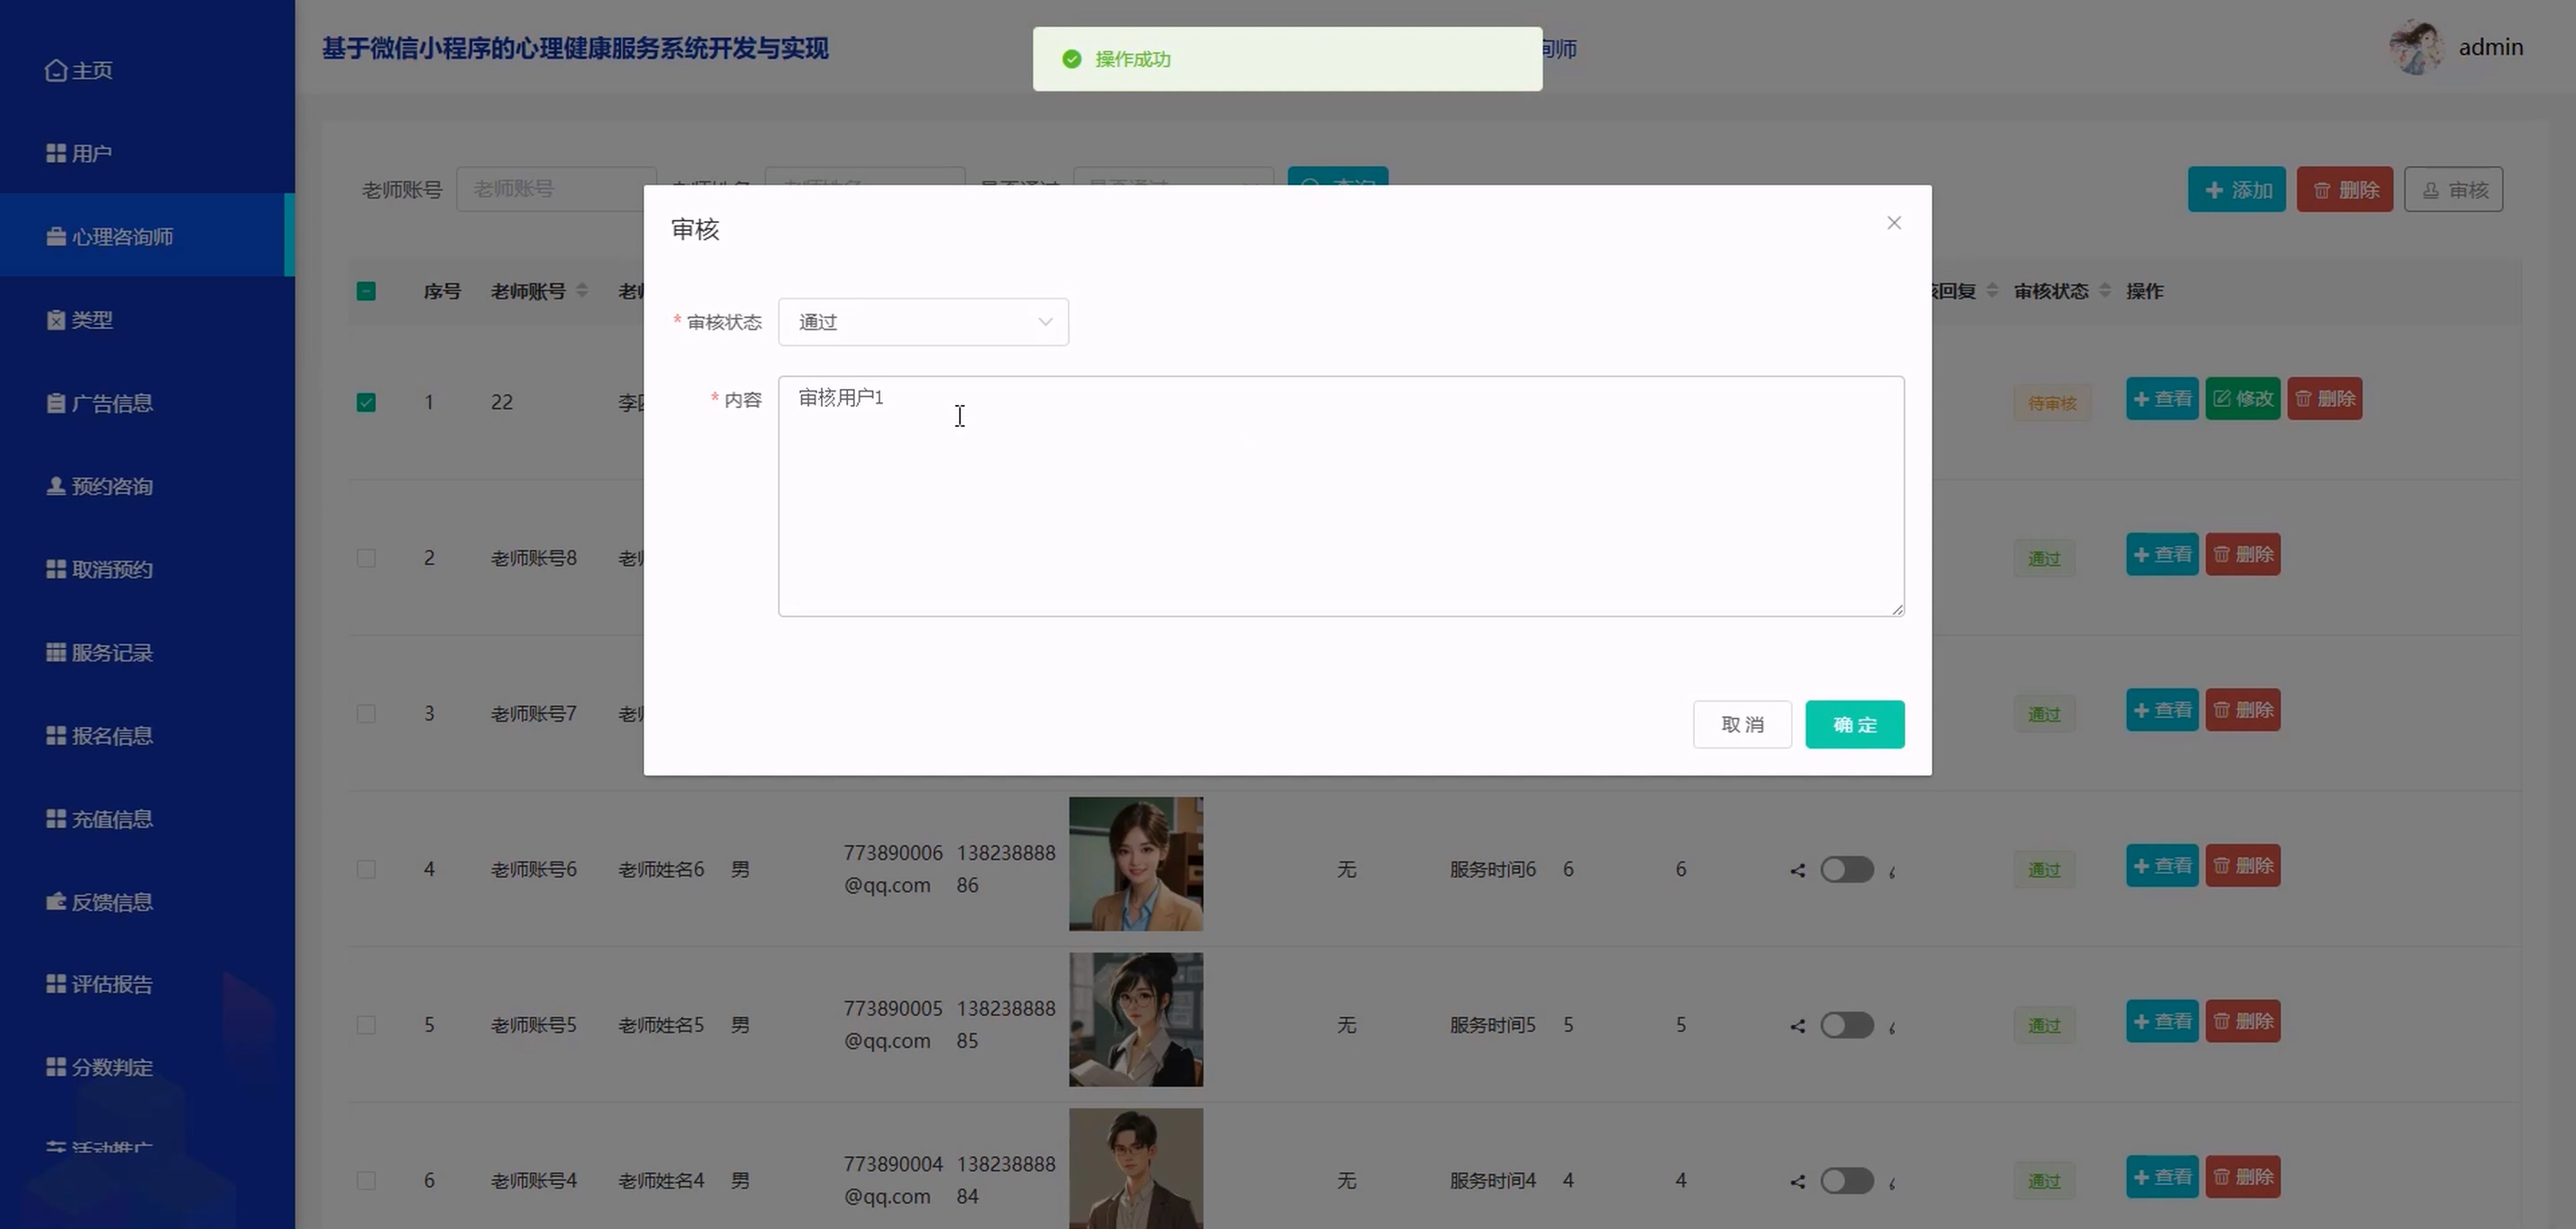
Task: Click the 内容 text area
Action: [x=1340, y=496]
